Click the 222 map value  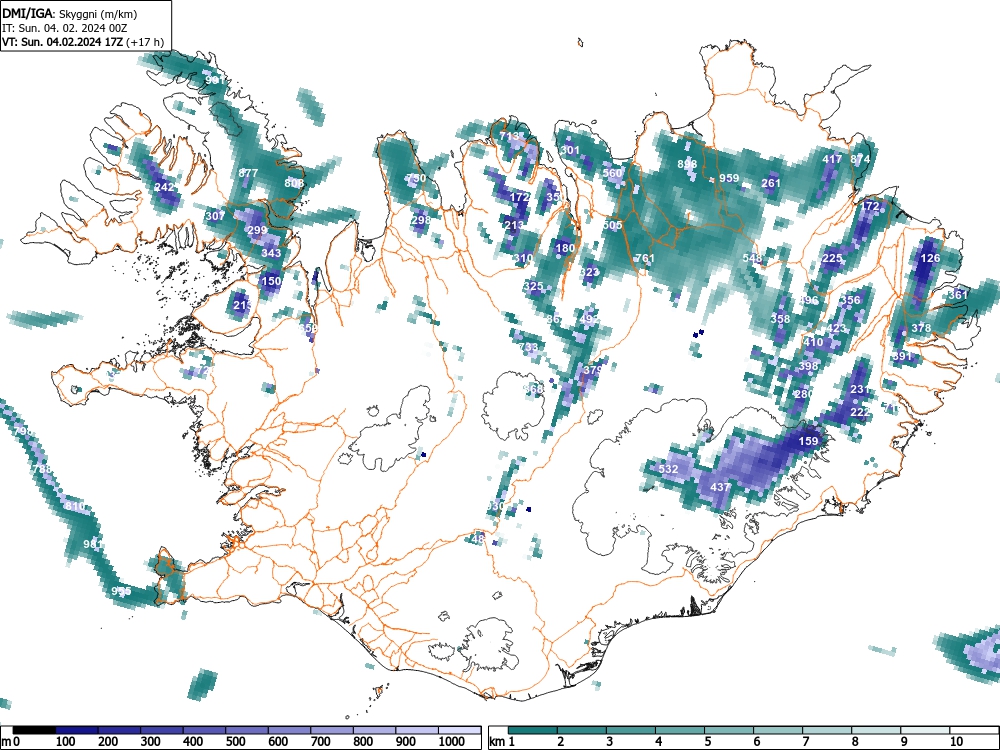[x=860, y=412]
